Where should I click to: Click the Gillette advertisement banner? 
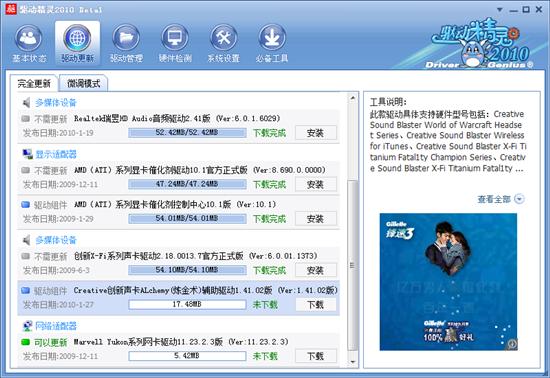point(448,282)
